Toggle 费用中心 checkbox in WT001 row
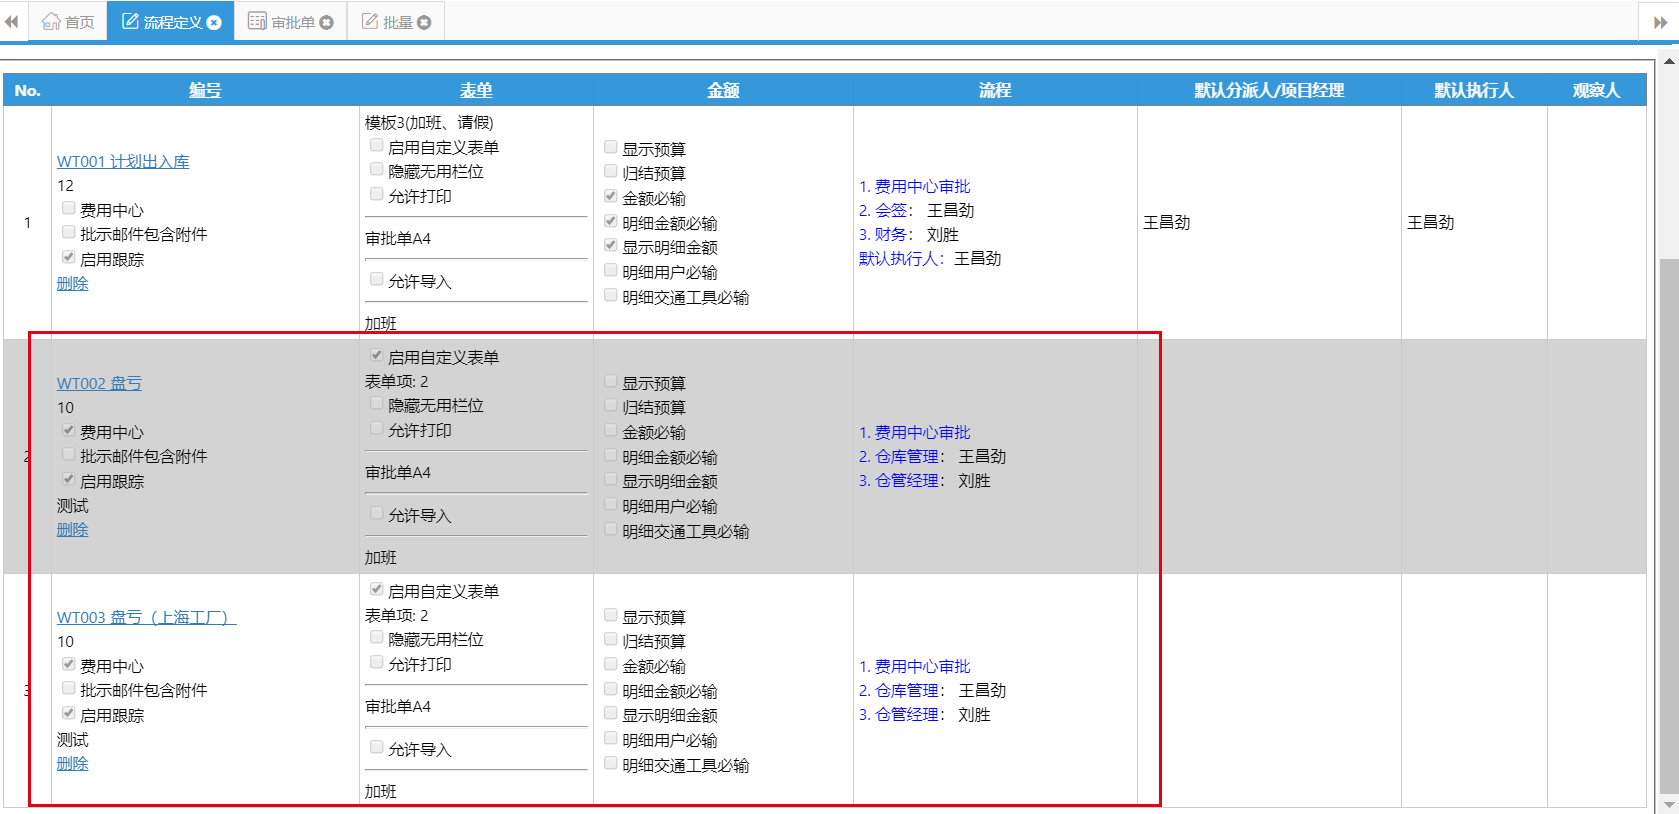This screenshot has height=814, width=1679. pos(69,208)
